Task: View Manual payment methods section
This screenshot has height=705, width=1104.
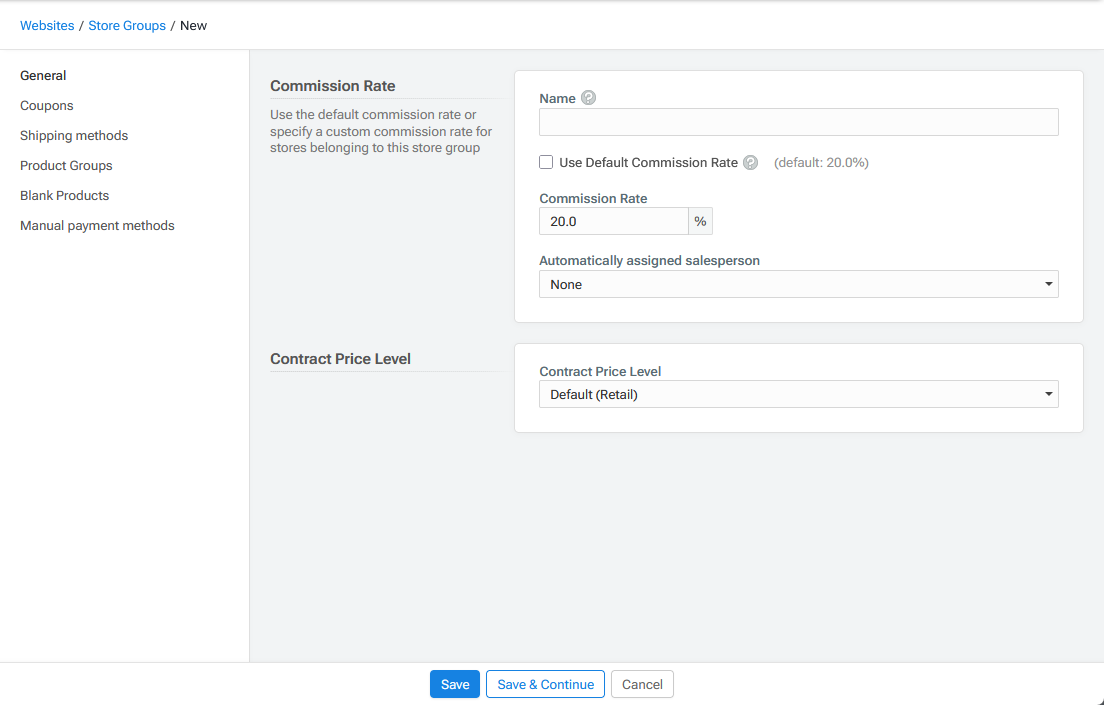Action: tap(97, 226)
